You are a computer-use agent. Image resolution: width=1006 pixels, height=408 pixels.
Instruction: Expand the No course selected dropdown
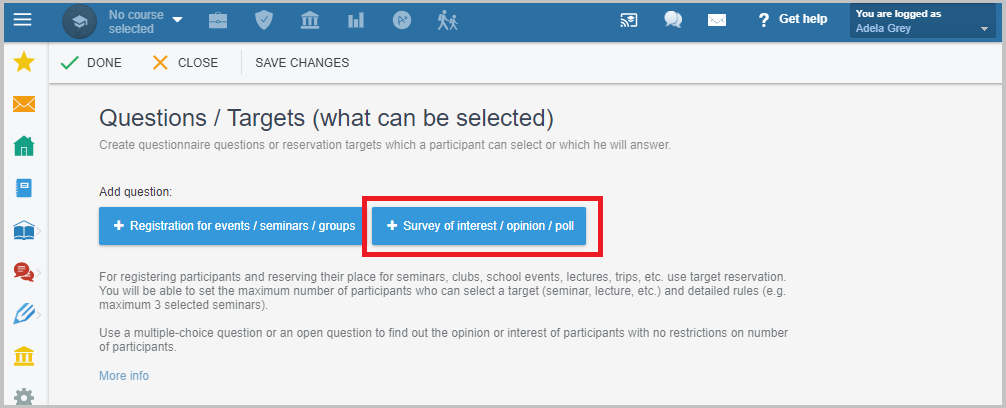click(x=145, y=21)
